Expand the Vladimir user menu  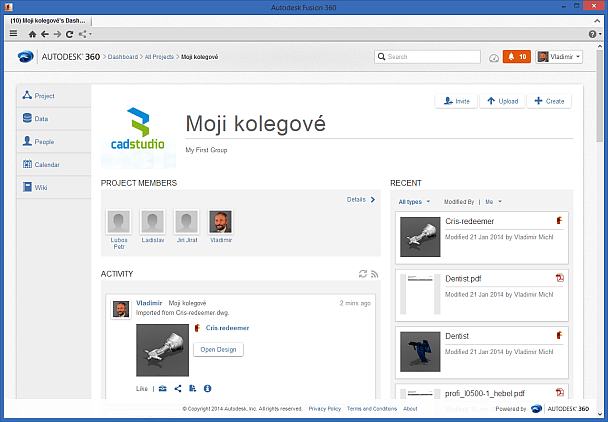click(x=559, y=57)
